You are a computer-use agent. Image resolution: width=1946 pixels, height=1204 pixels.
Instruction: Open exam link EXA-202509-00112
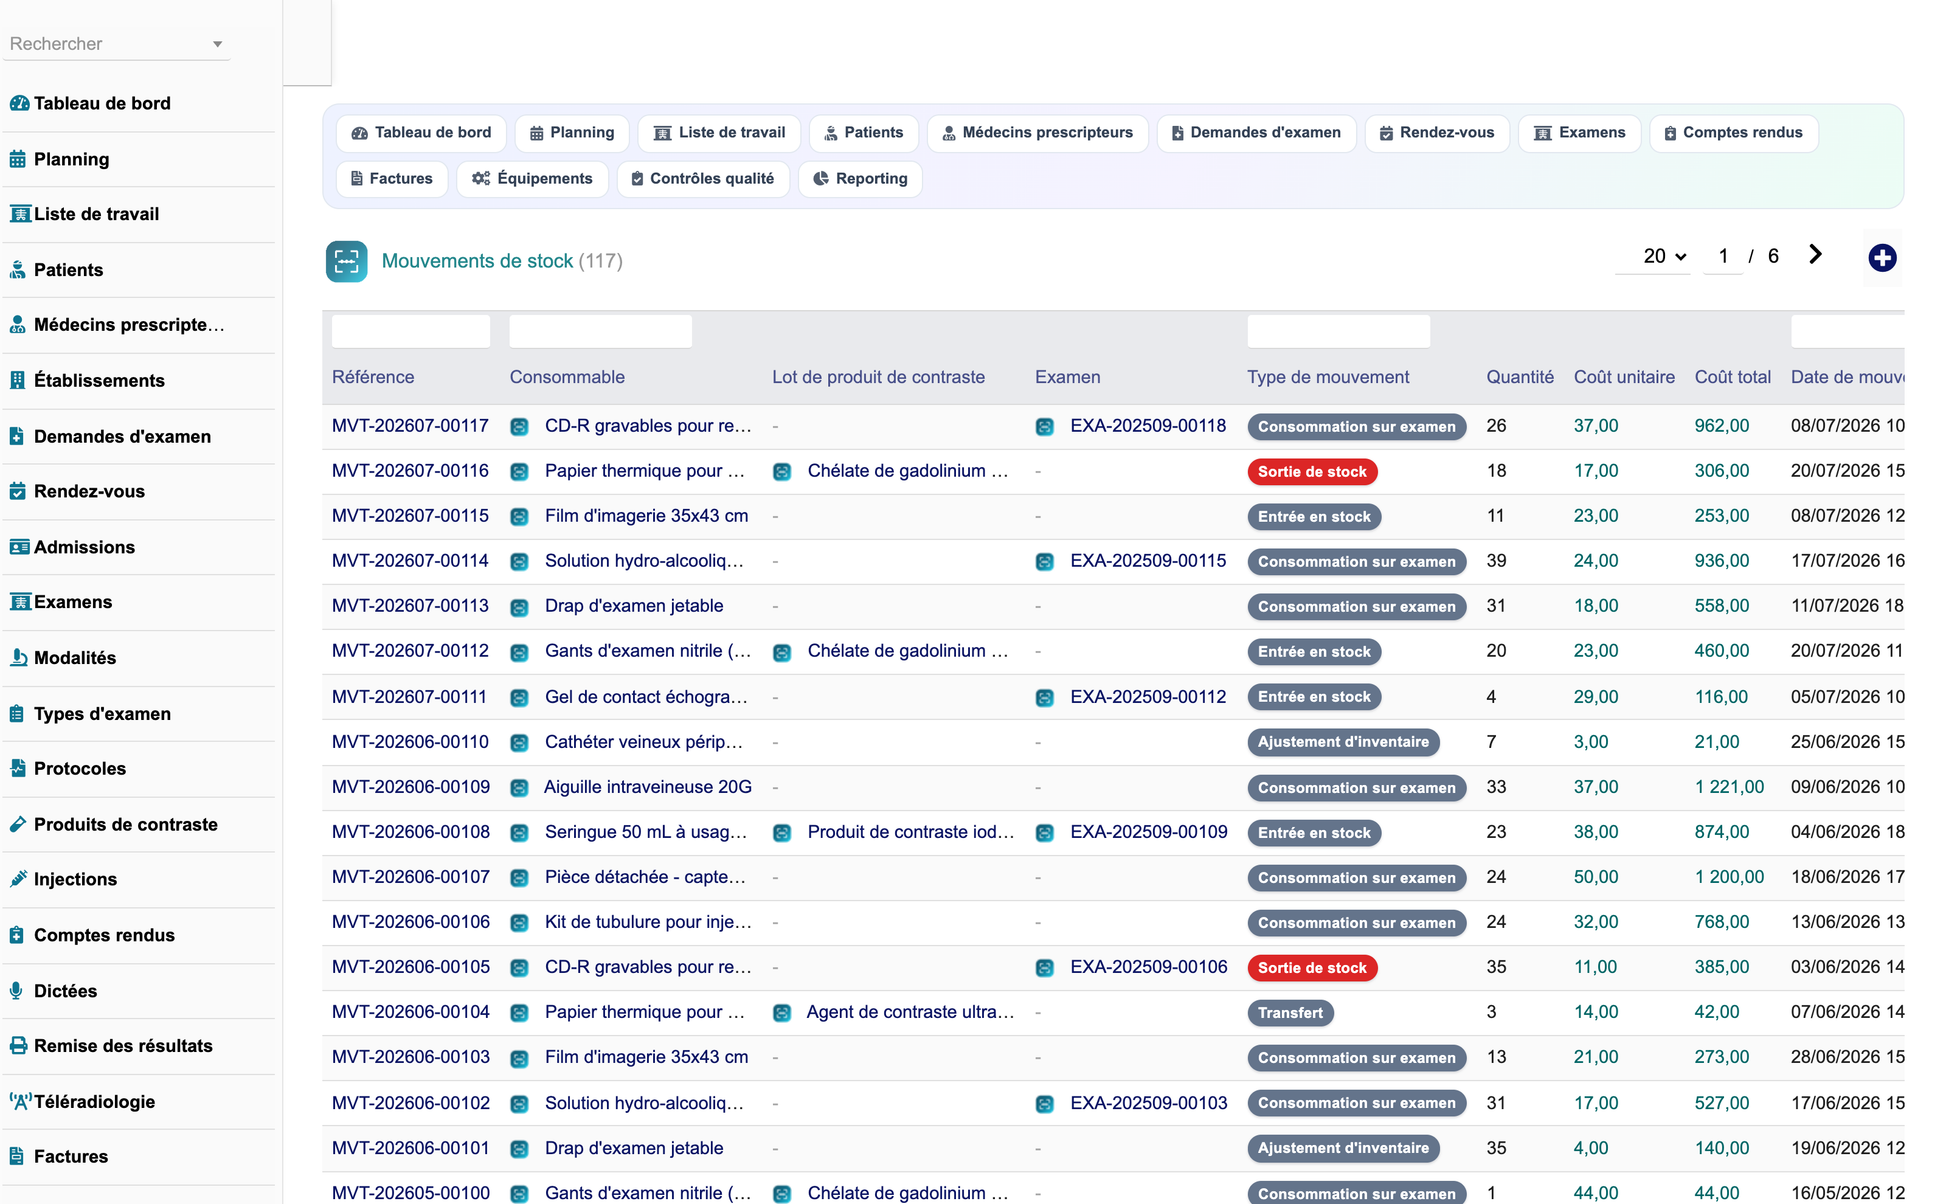pos(1148,697)
